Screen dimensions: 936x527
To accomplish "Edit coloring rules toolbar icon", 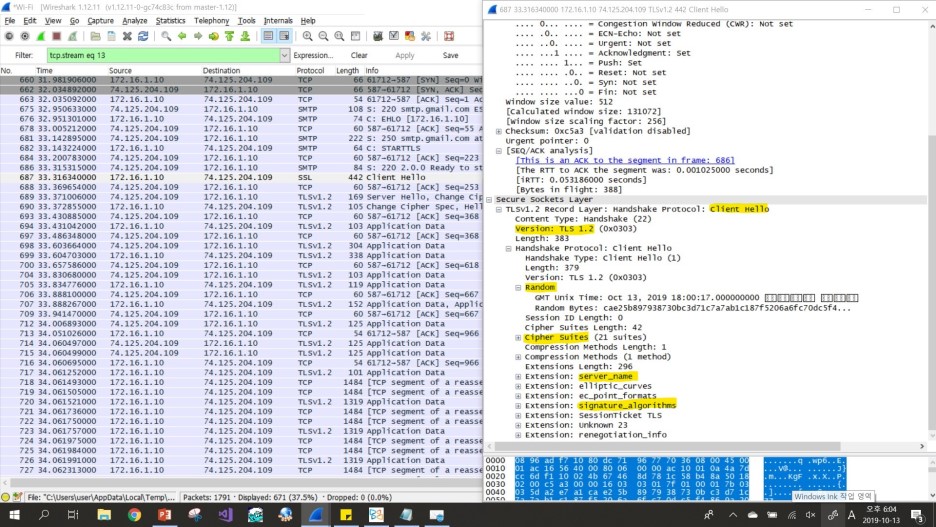I will point(410,36).
